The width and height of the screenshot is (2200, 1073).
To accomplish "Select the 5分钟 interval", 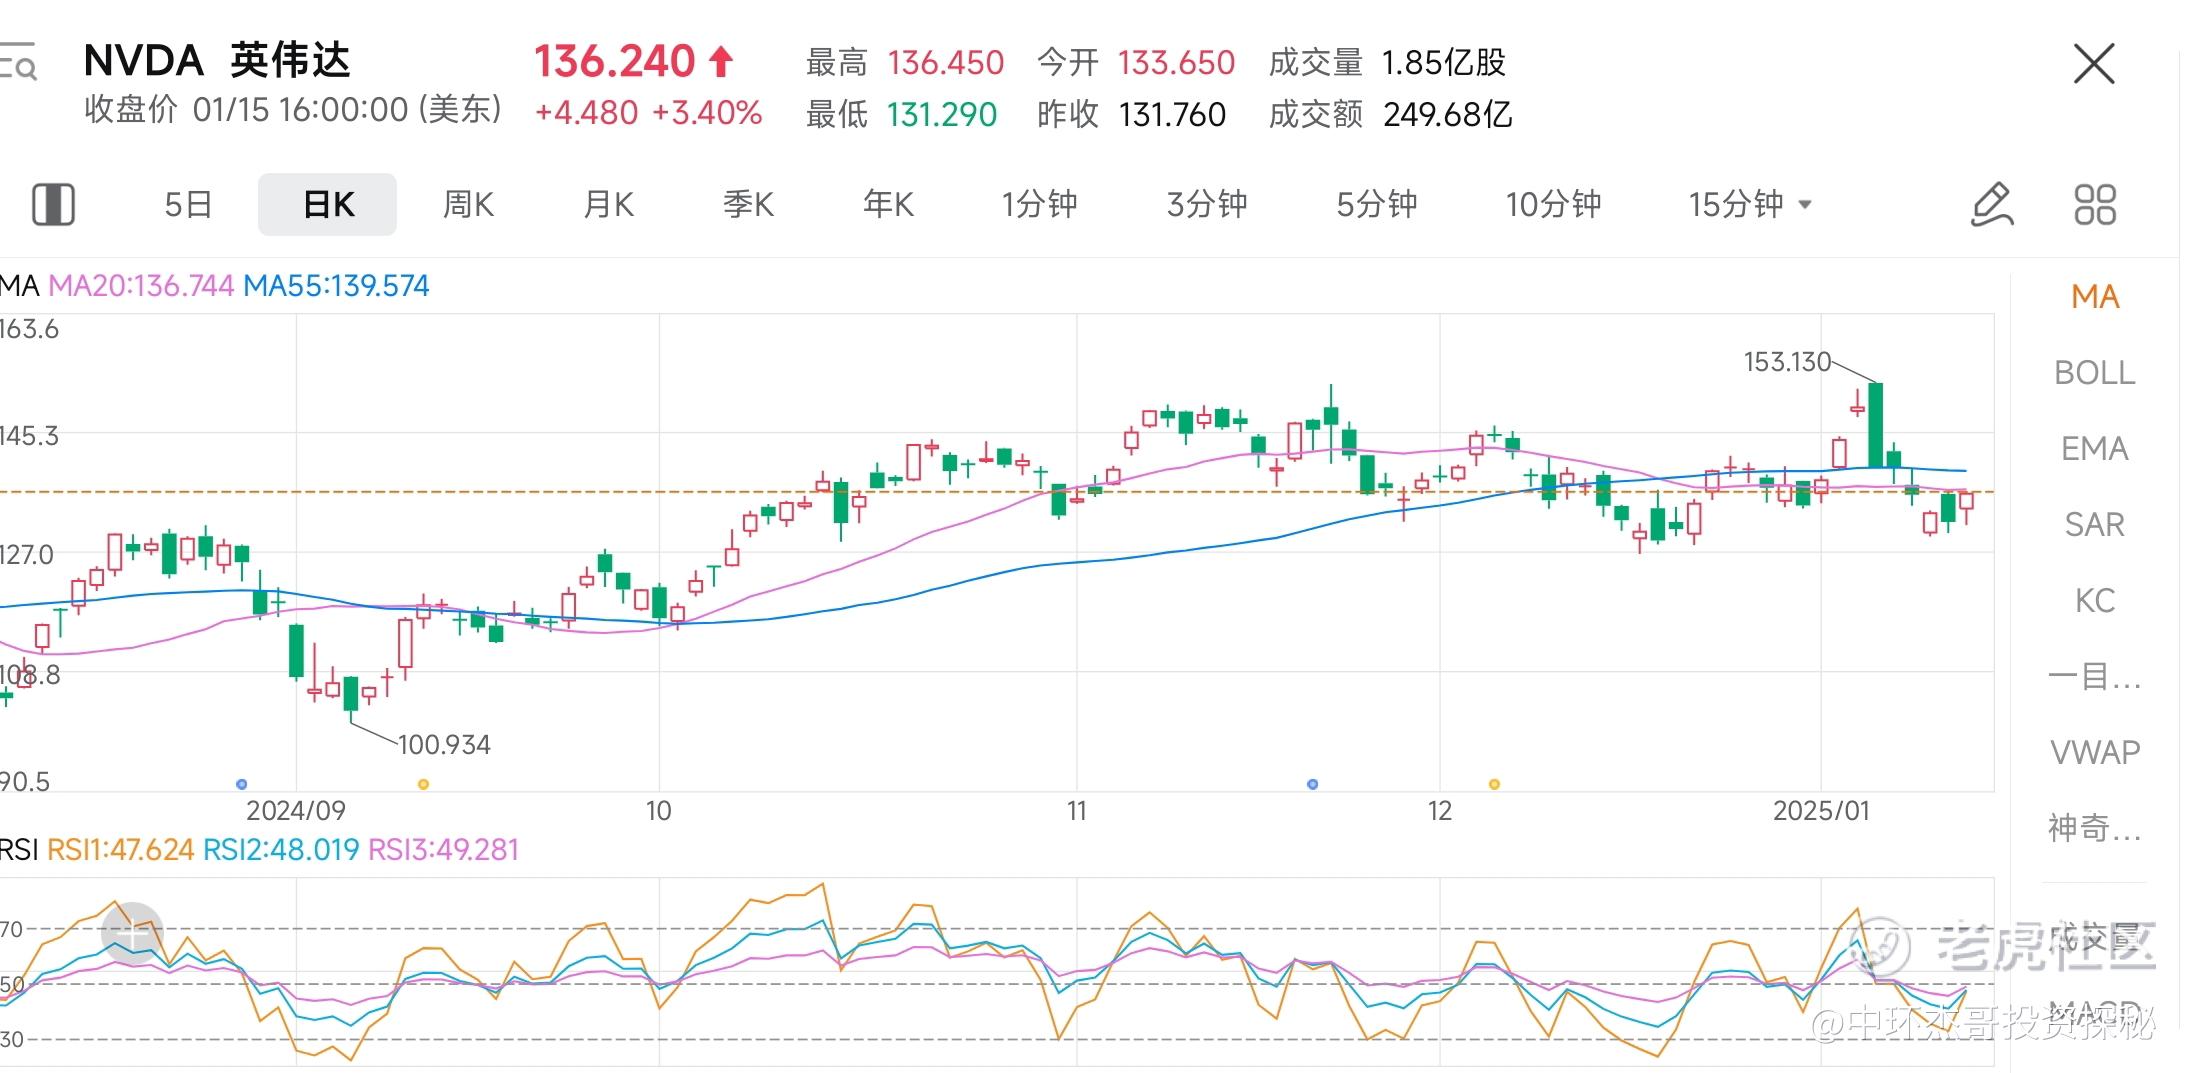I will pos(1377,204).
